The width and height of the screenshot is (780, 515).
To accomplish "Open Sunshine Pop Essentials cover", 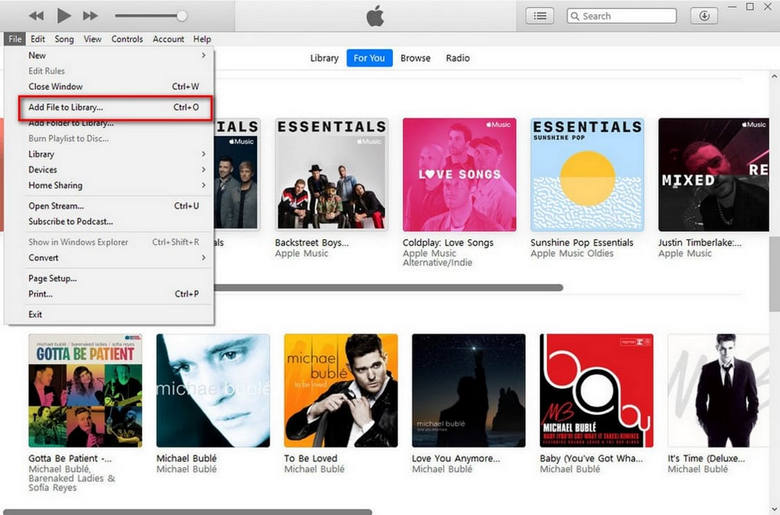I will (587, 174).
